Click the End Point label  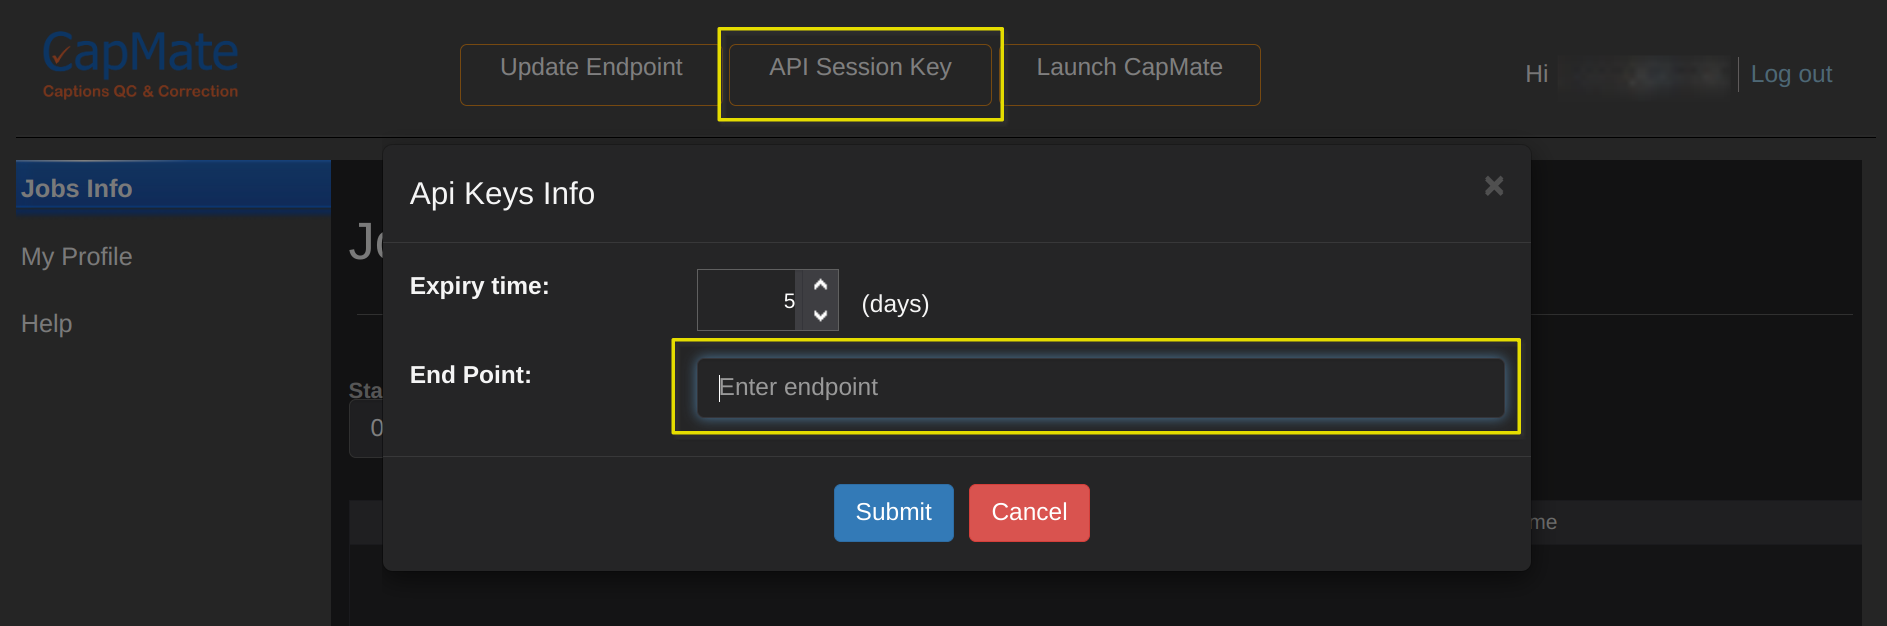470,375
